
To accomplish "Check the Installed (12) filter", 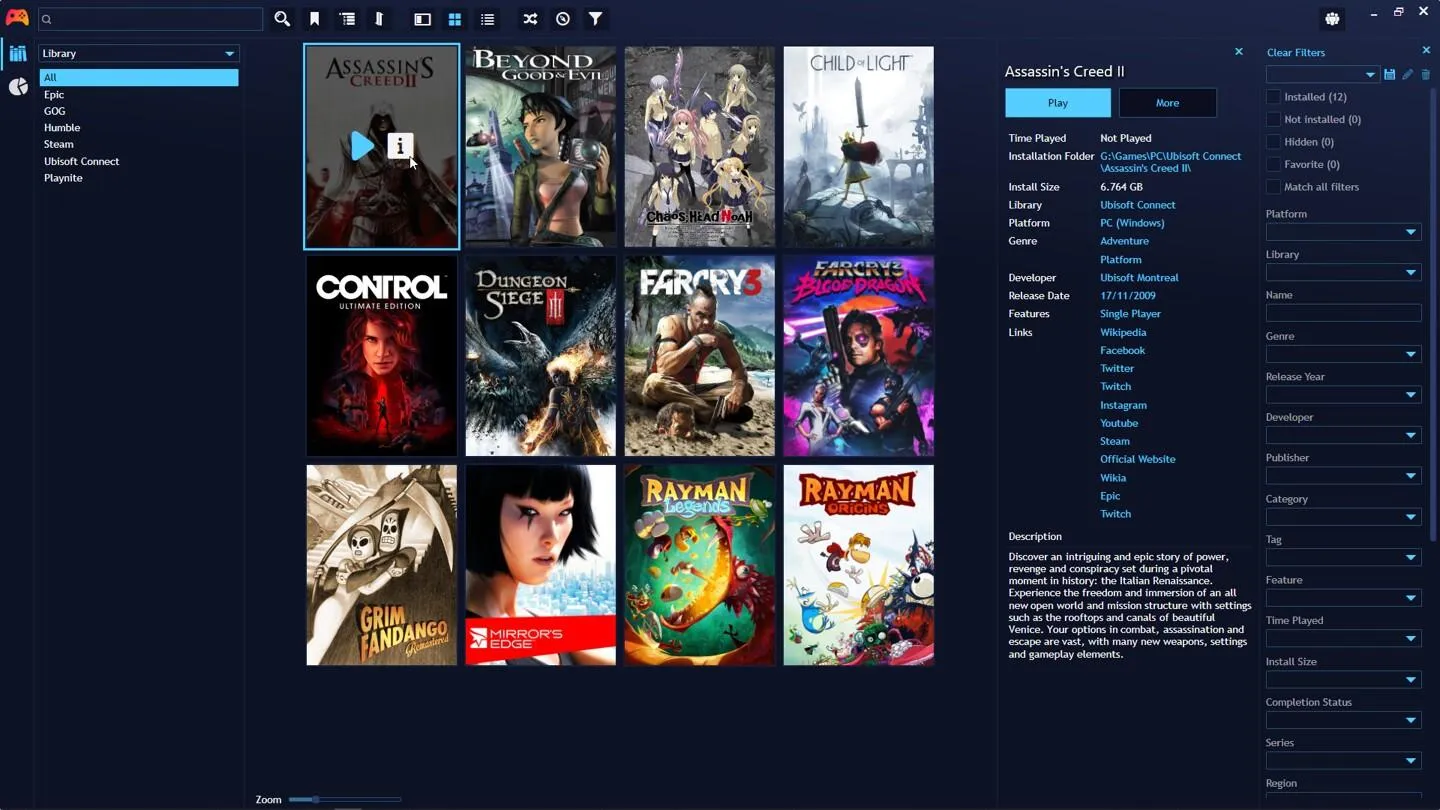I will (1273, 97).
